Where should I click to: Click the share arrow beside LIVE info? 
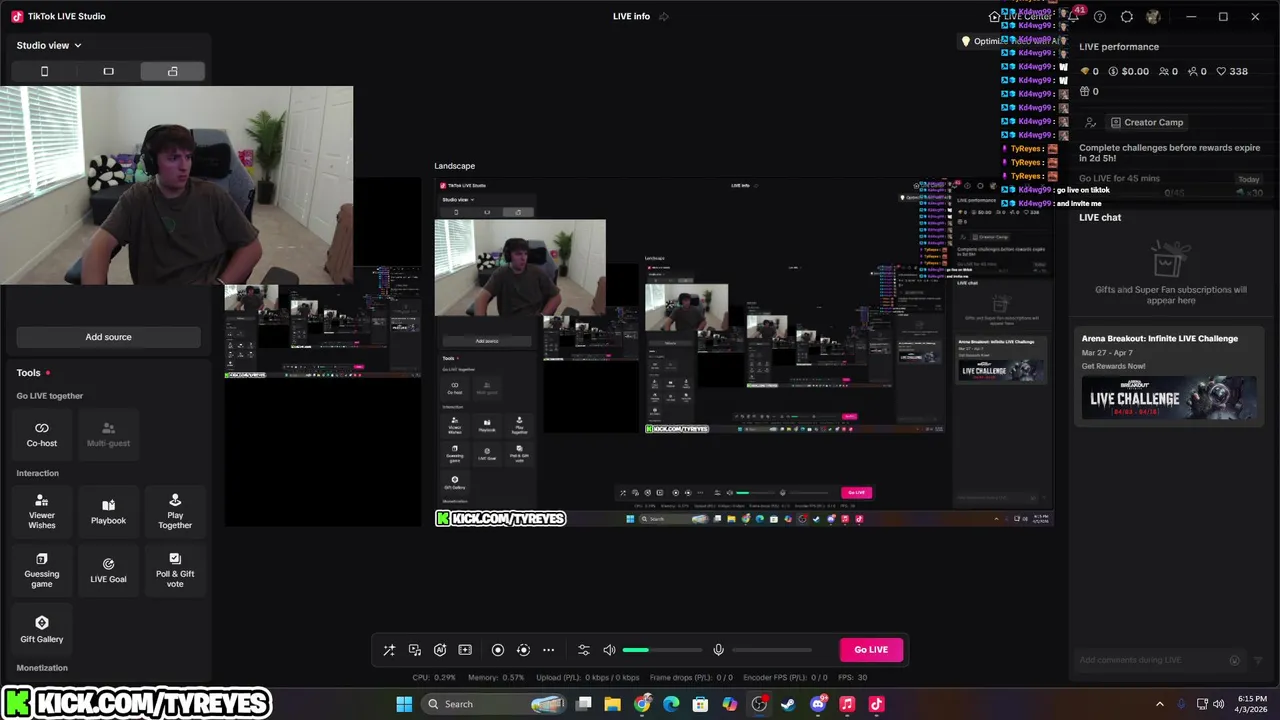[x=664, y=16]
